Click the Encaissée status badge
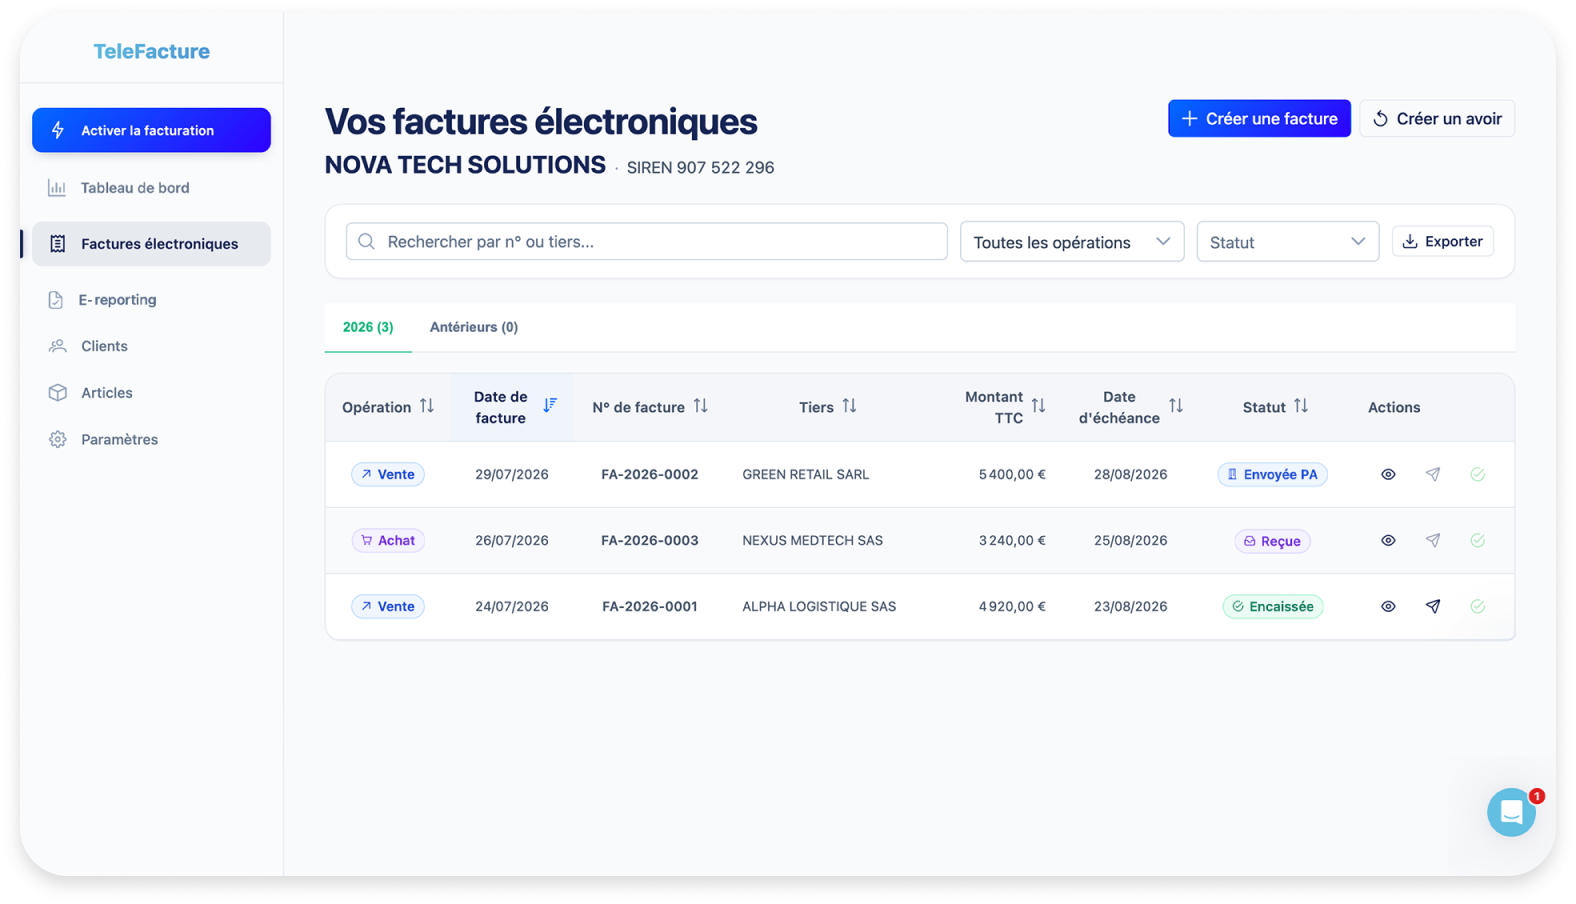 click(x=1273, y=606)
